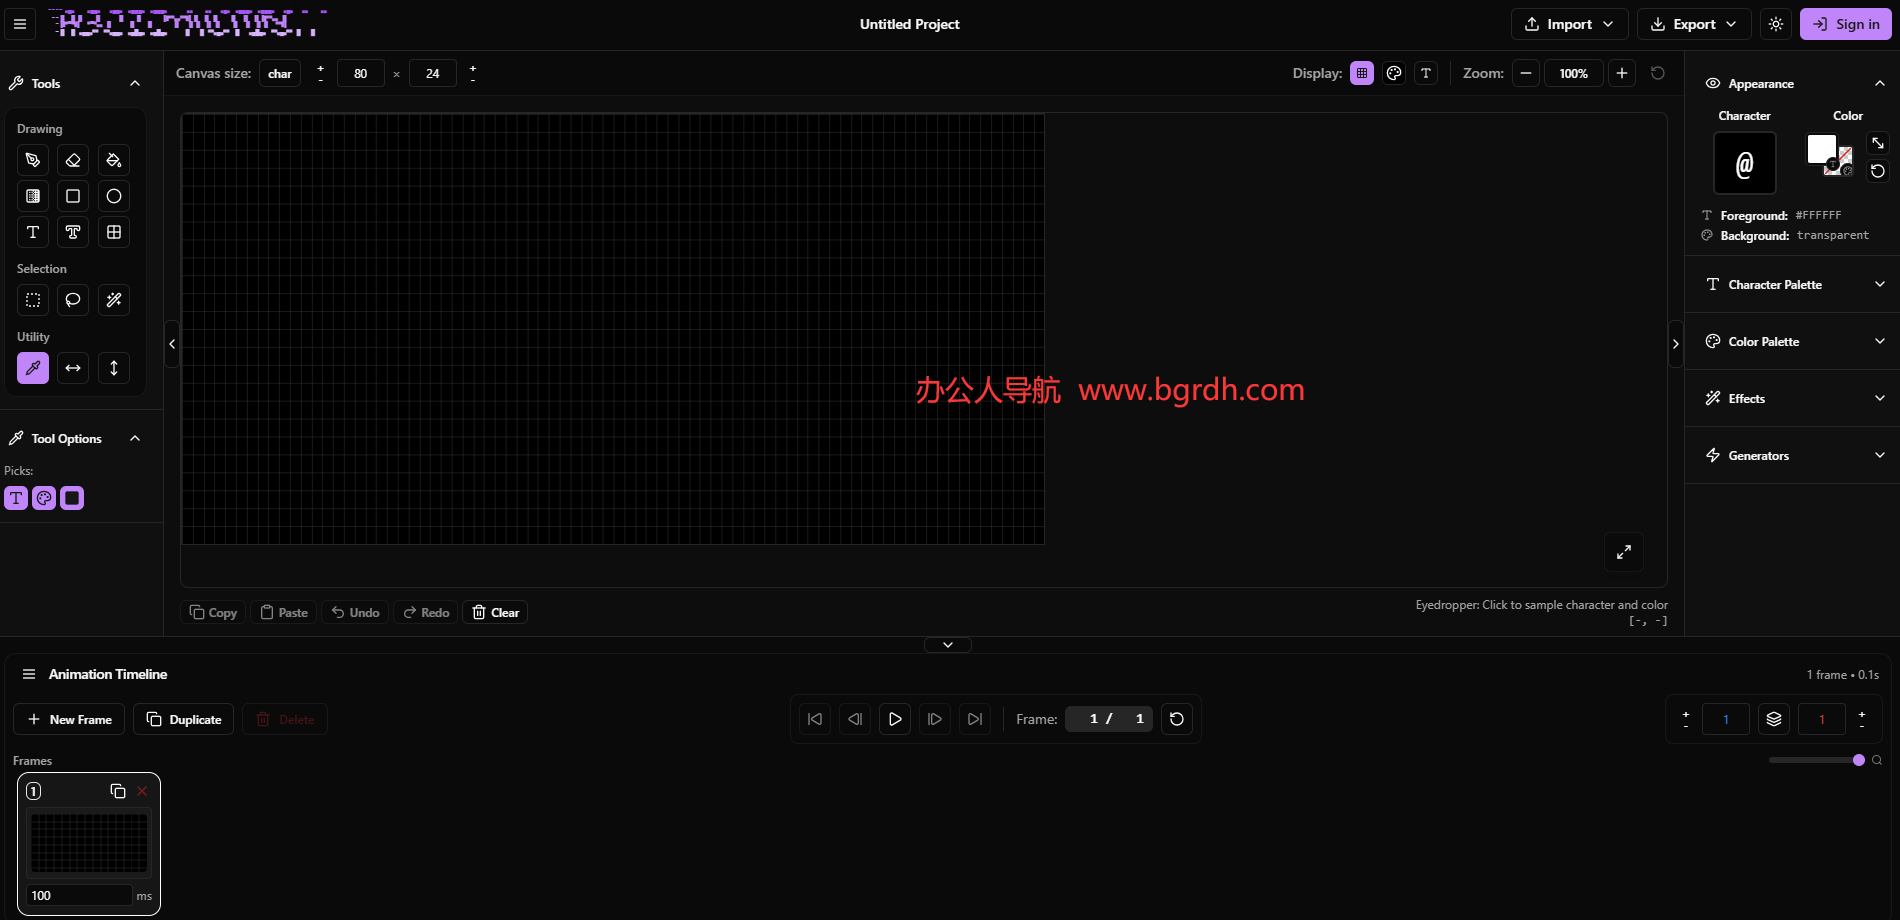1900x920 pixels.
Task: Open the Export dropdown
Action: 1692,23
